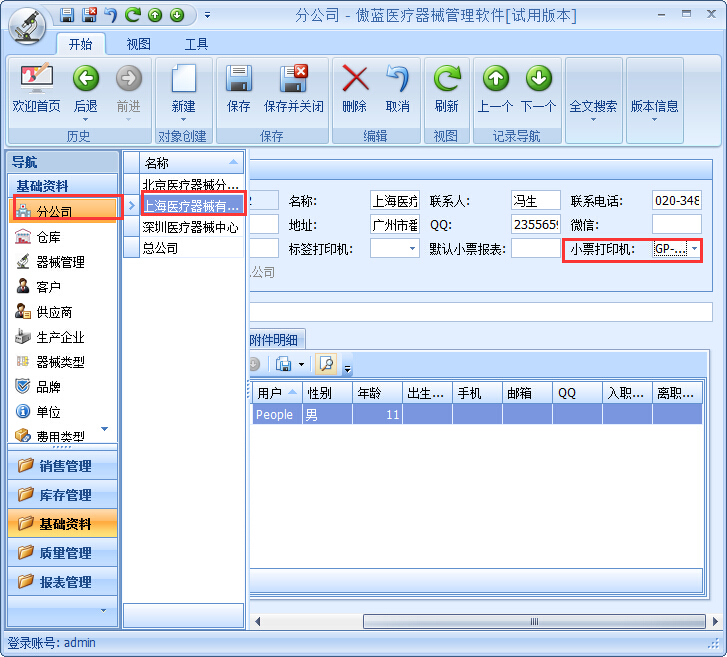Click the 新建 new document icon
Image resolution: width=727 pixels, height=657 pixels.
183,80
